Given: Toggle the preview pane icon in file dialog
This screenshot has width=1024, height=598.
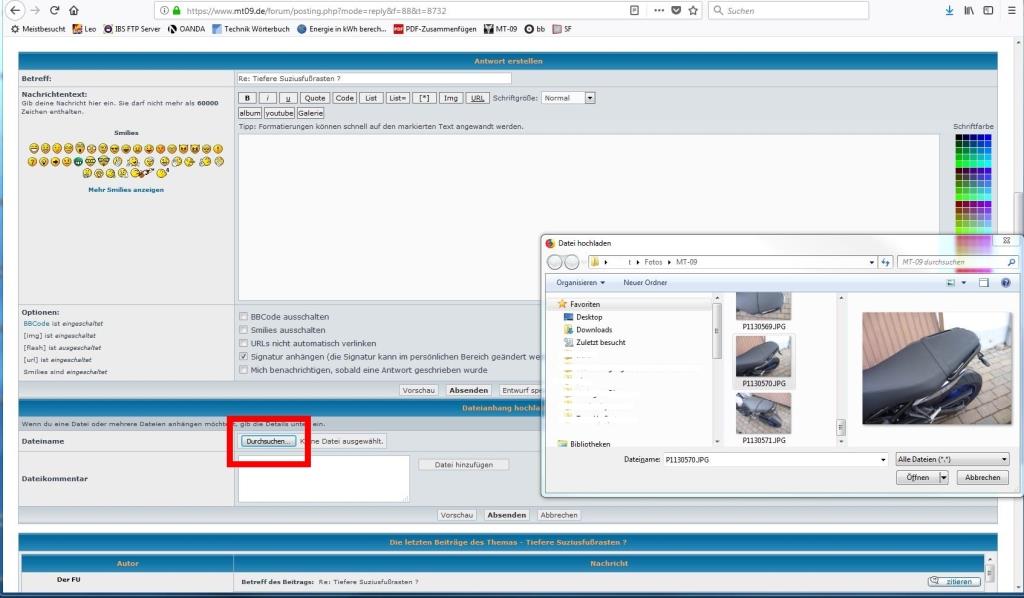Looking at the screenshot, I should 984,283.
